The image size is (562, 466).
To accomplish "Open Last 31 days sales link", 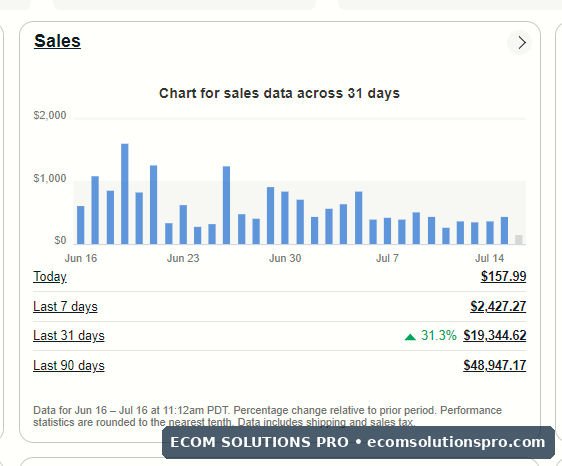I will coord(69,336).
